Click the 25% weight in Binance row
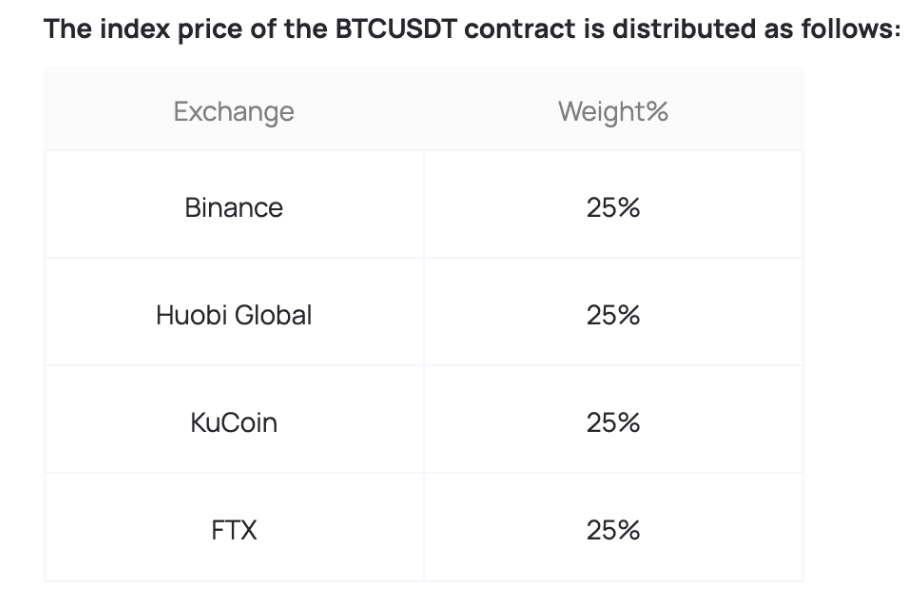 pos(613,208)
